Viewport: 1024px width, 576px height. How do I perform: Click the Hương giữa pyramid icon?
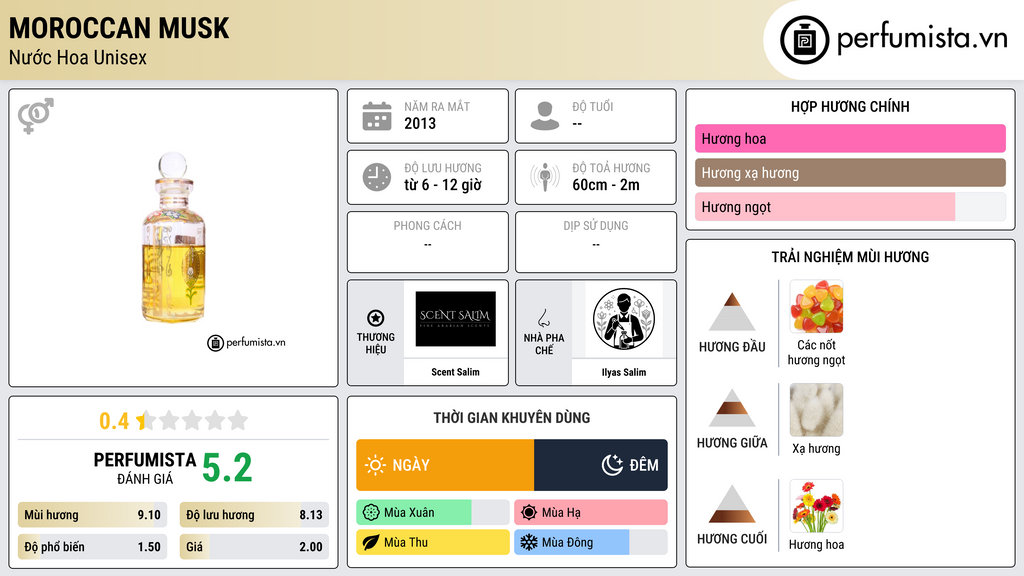[732, 408]
